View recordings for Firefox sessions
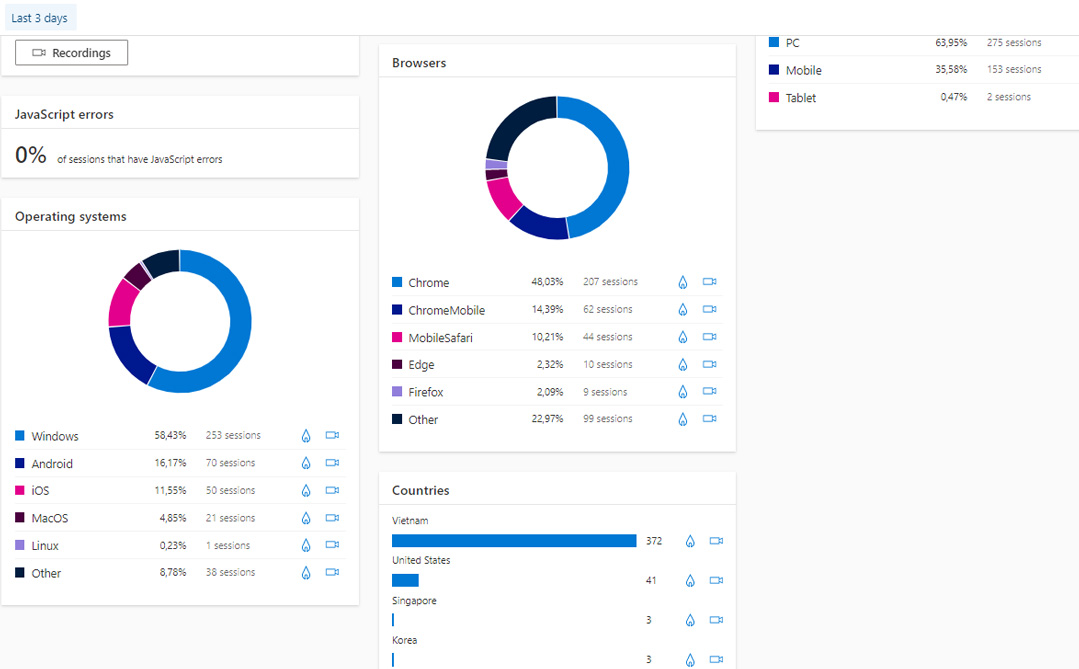Image resolution: width=1079 pixels, height=669 pixels. [710, 392]
